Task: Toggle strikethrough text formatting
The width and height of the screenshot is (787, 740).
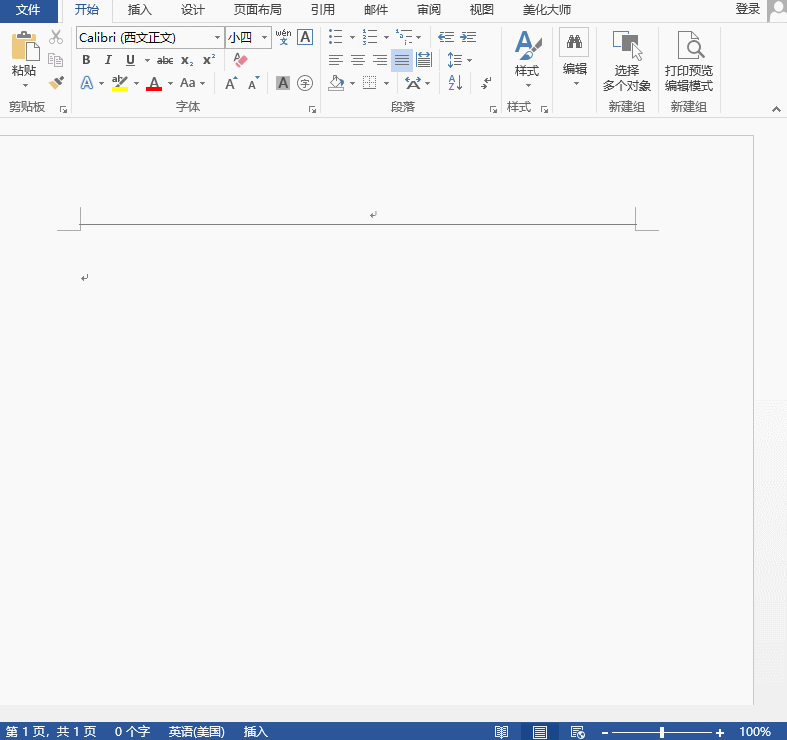Action: (165, 60)
